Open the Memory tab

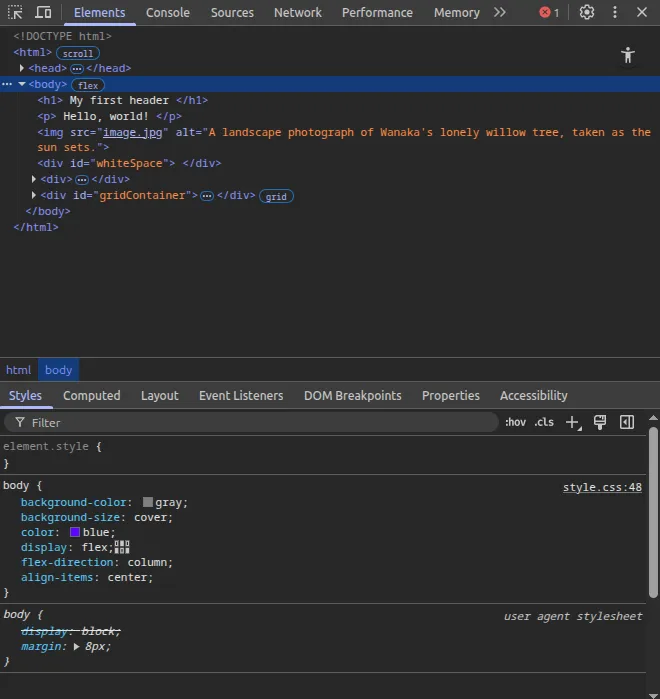click(x=457, y=12)
